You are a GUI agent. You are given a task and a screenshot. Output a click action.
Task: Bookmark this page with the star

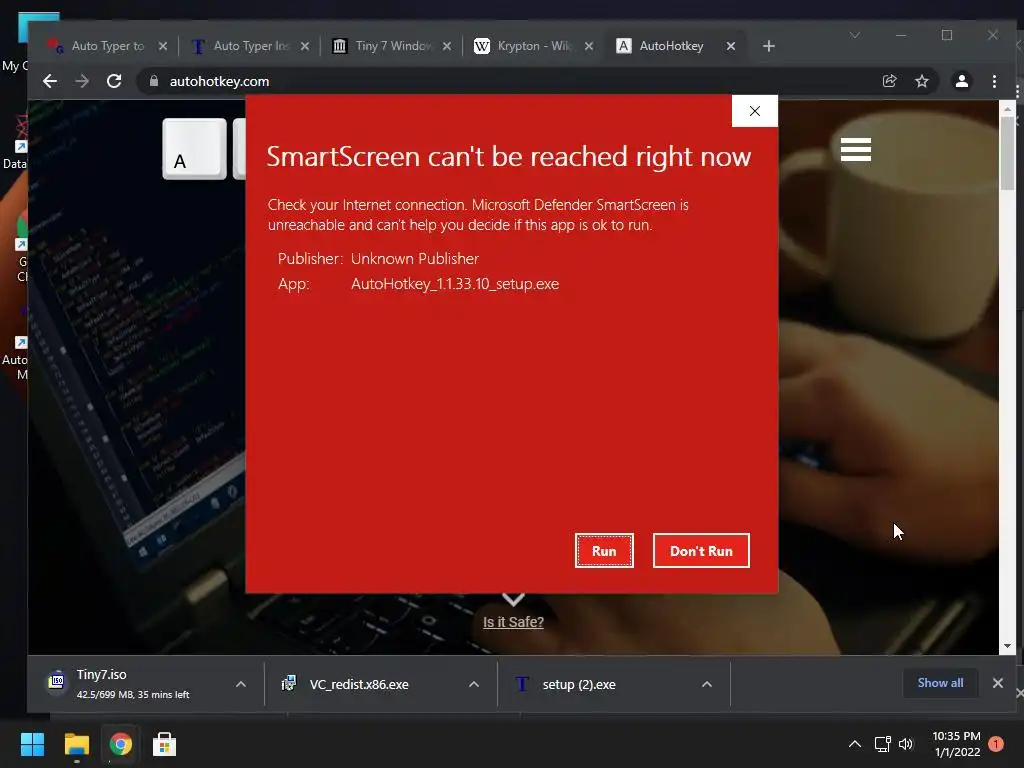click(x=921, y=81)
